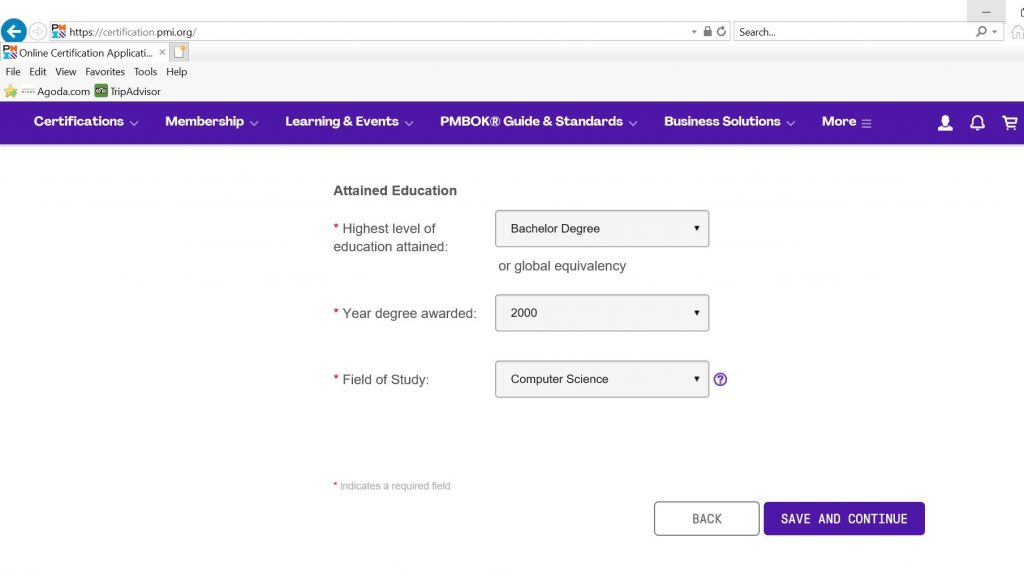This screenshot has width=1024, height=576.
Task: Navigate back with the blue back arrow
Action: pyautogui.click(x=13, y=31)
